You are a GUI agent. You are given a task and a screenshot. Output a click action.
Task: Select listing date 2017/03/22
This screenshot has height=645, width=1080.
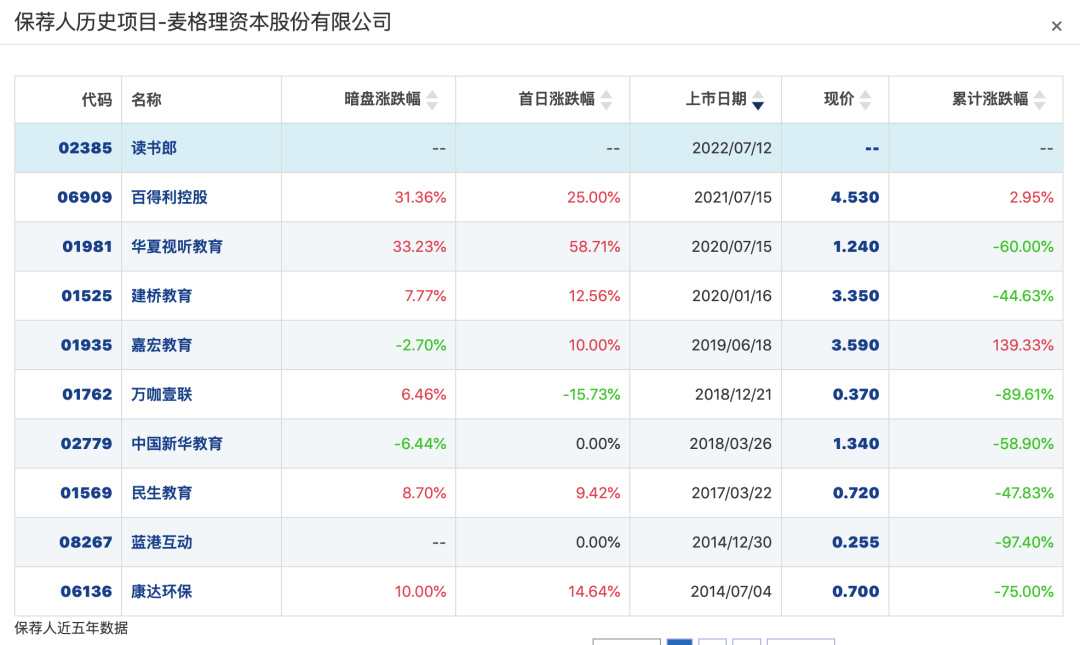pyautogui.click(x=731, y=493)
